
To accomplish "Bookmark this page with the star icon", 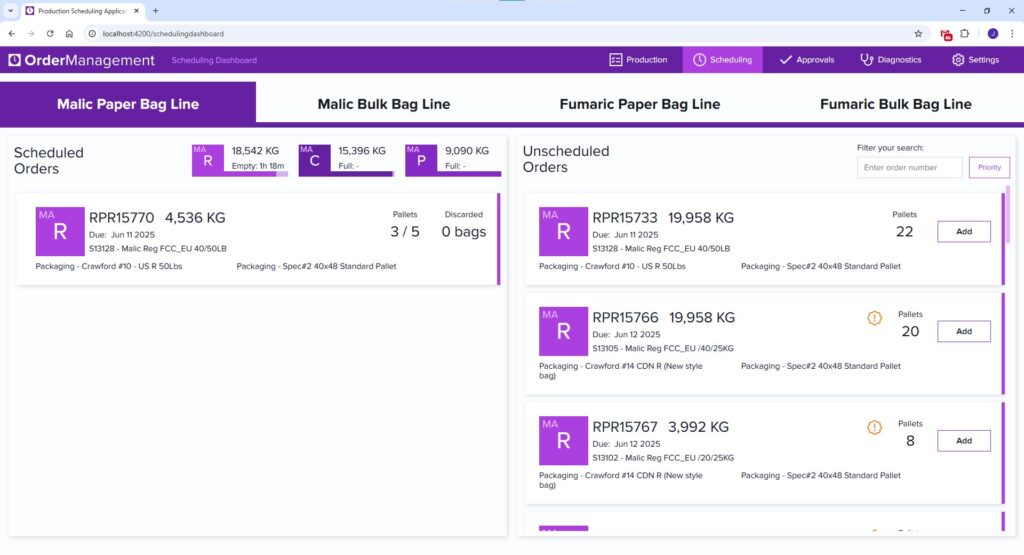I will tap(918, 33).
